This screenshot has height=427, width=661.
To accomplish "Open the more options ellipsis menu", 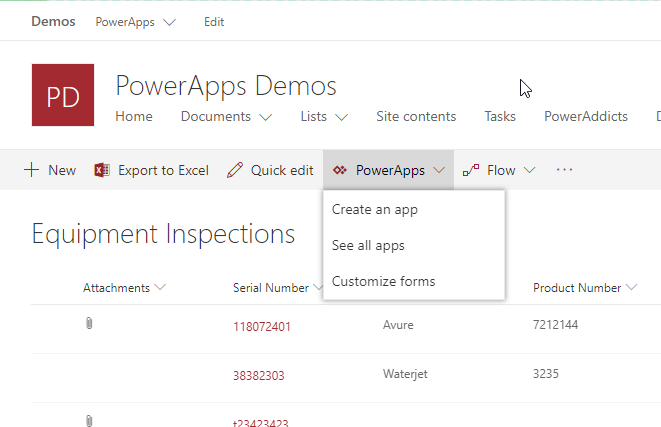I will tap(564, 170).
